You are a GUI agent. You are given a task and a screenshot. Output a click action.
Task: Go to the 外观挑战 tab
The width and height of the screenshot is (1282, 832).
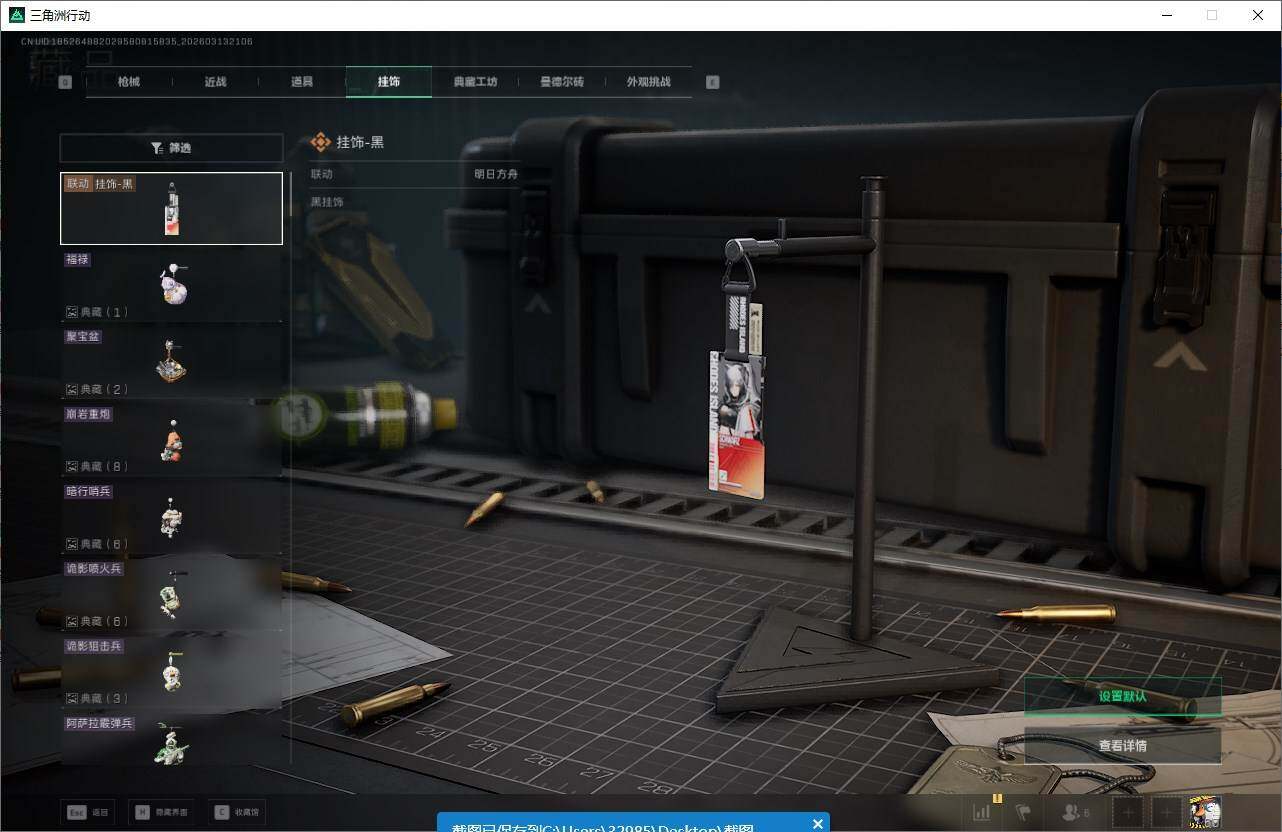[x=648, y=82]
